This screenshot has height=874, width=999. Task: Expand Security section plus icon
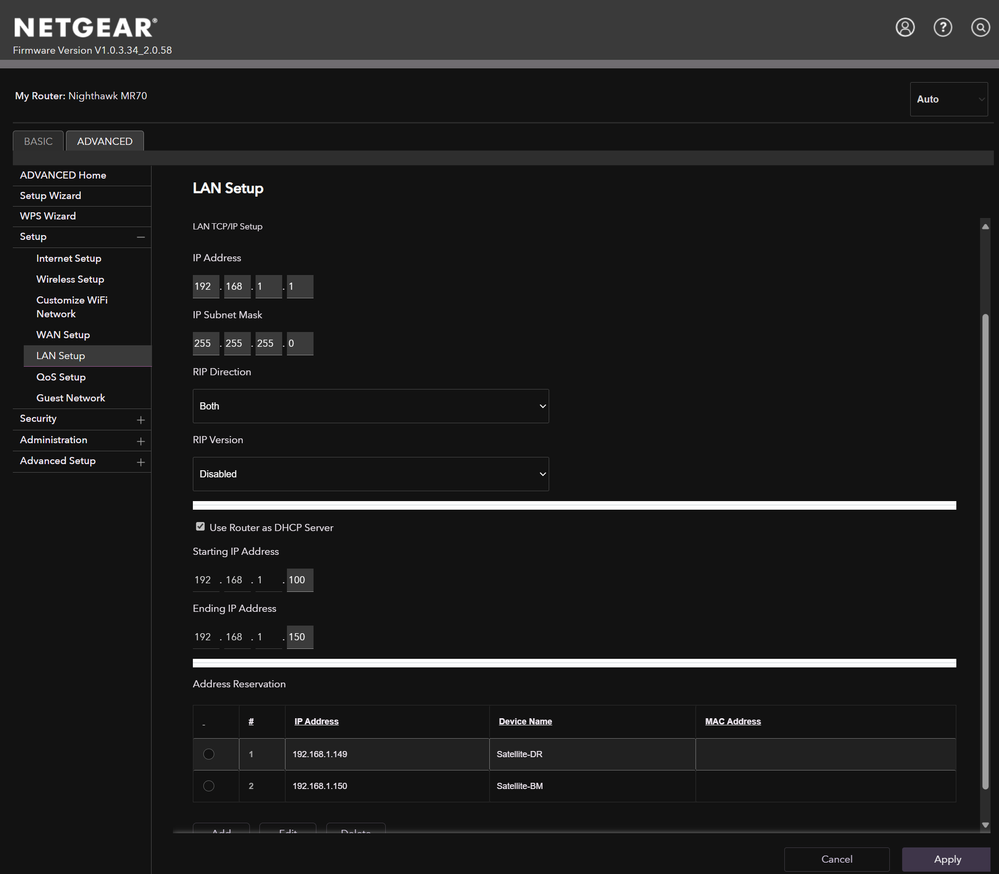(140, 420)
